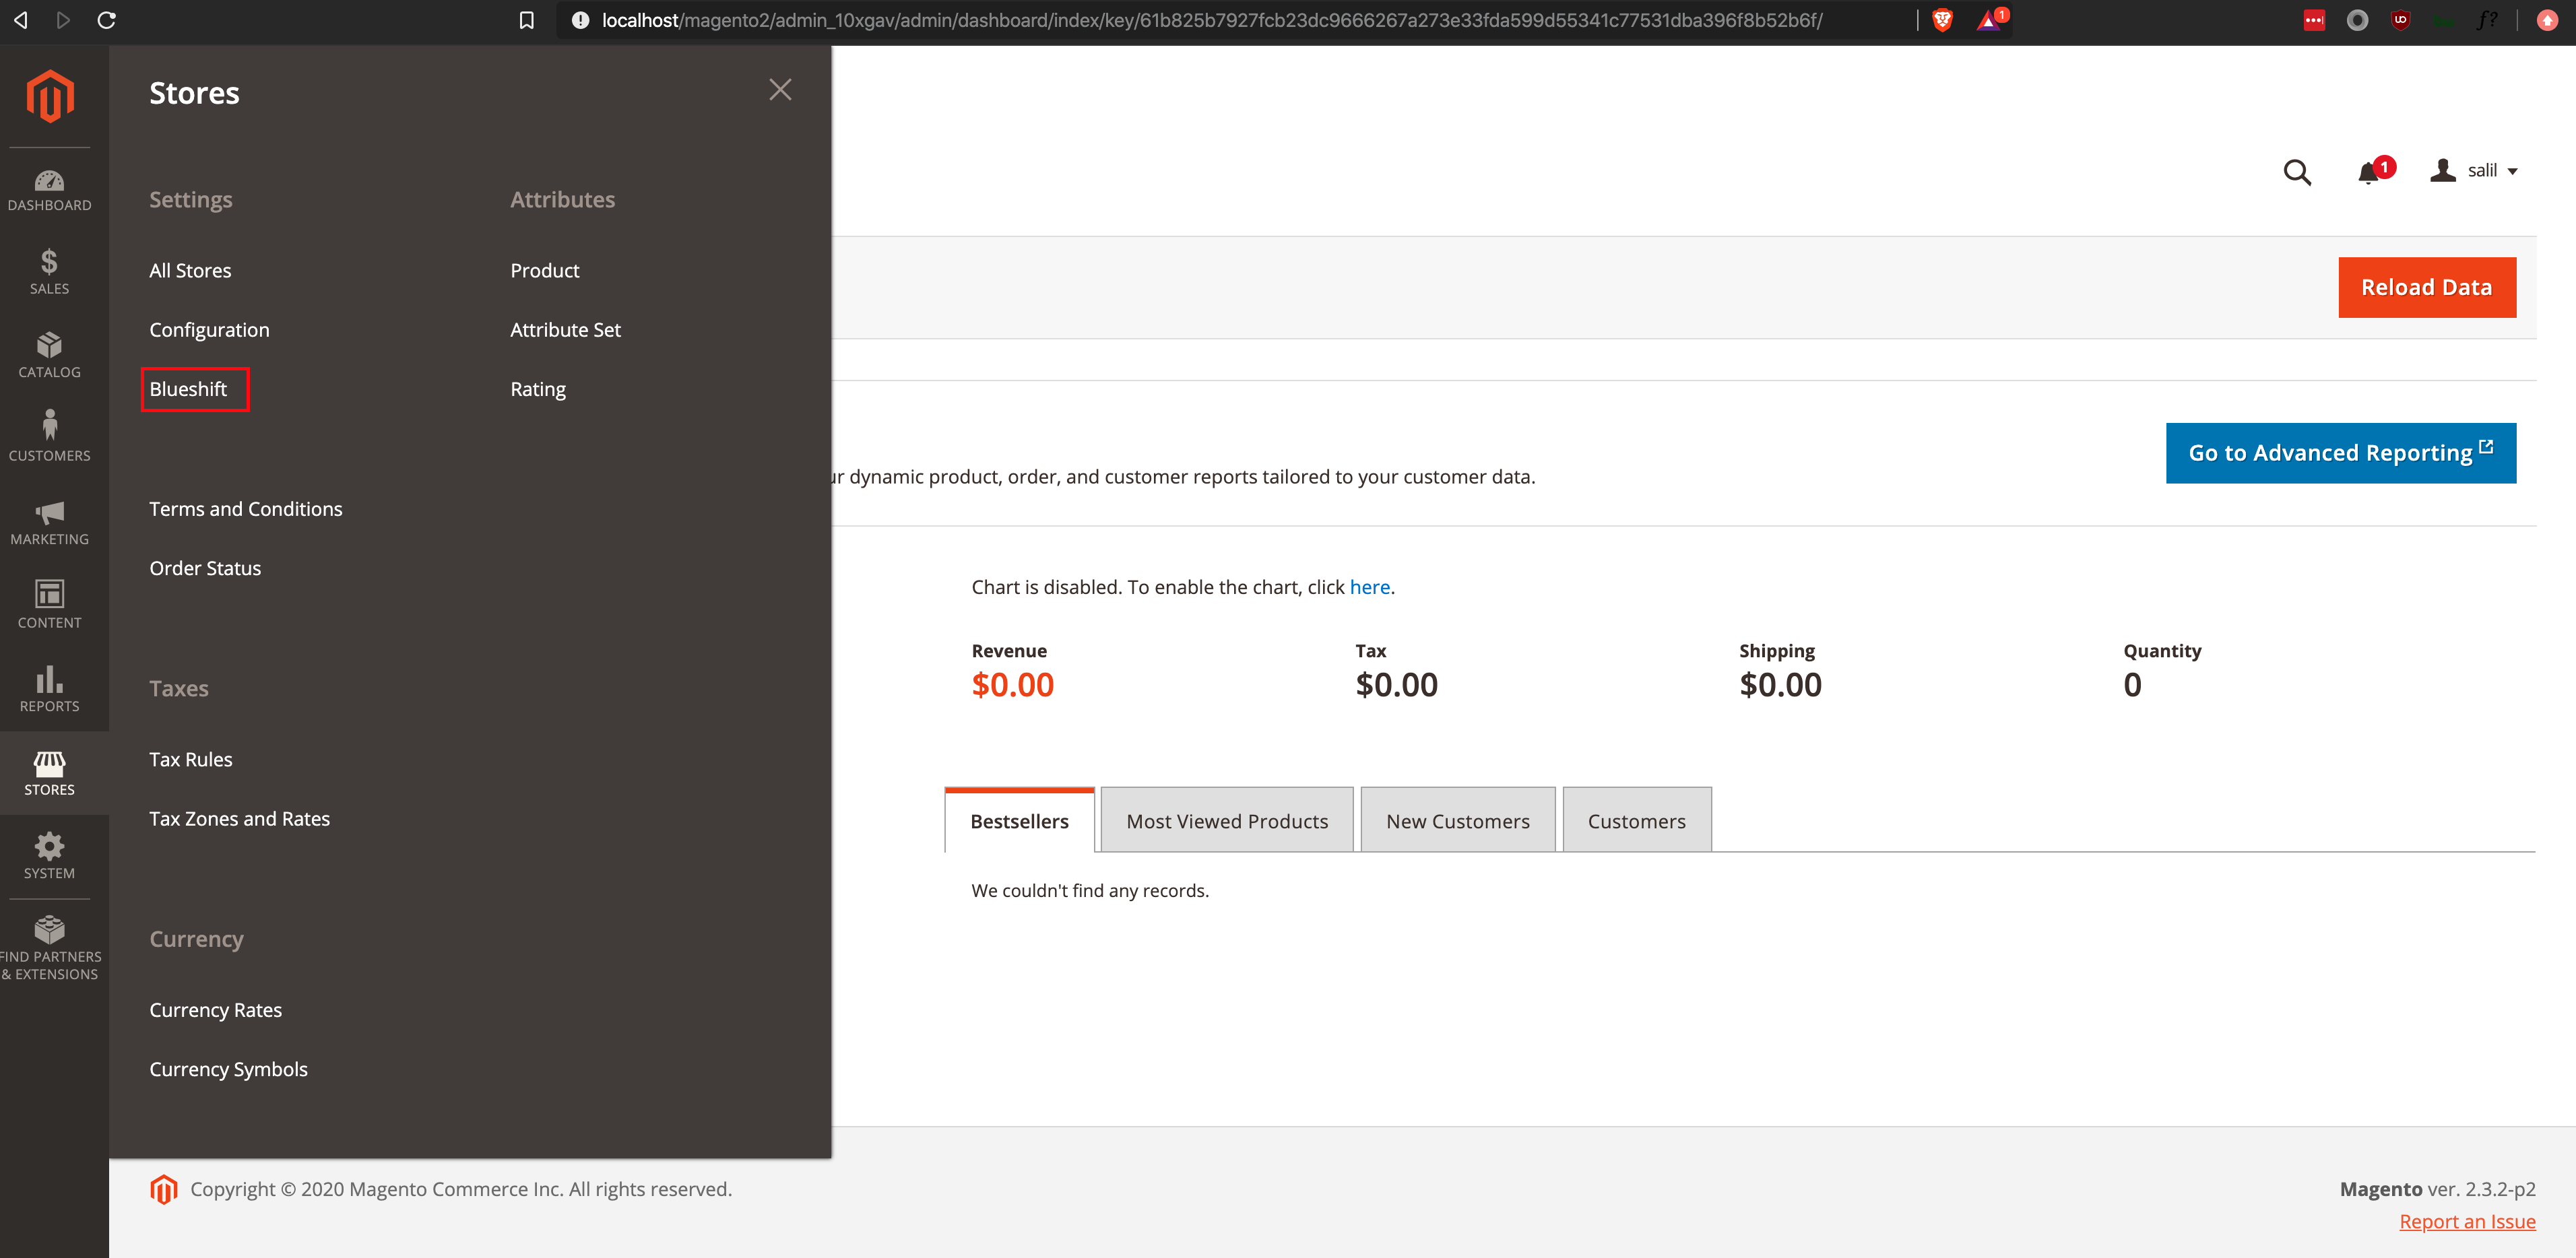Click the Report an Issue link
The image size is (2576, 1258).
coord(2467,1221)
